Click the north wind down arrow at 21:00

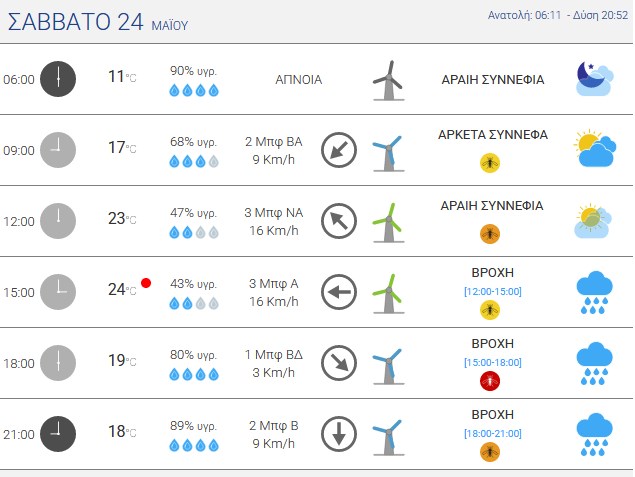point(339,434)
